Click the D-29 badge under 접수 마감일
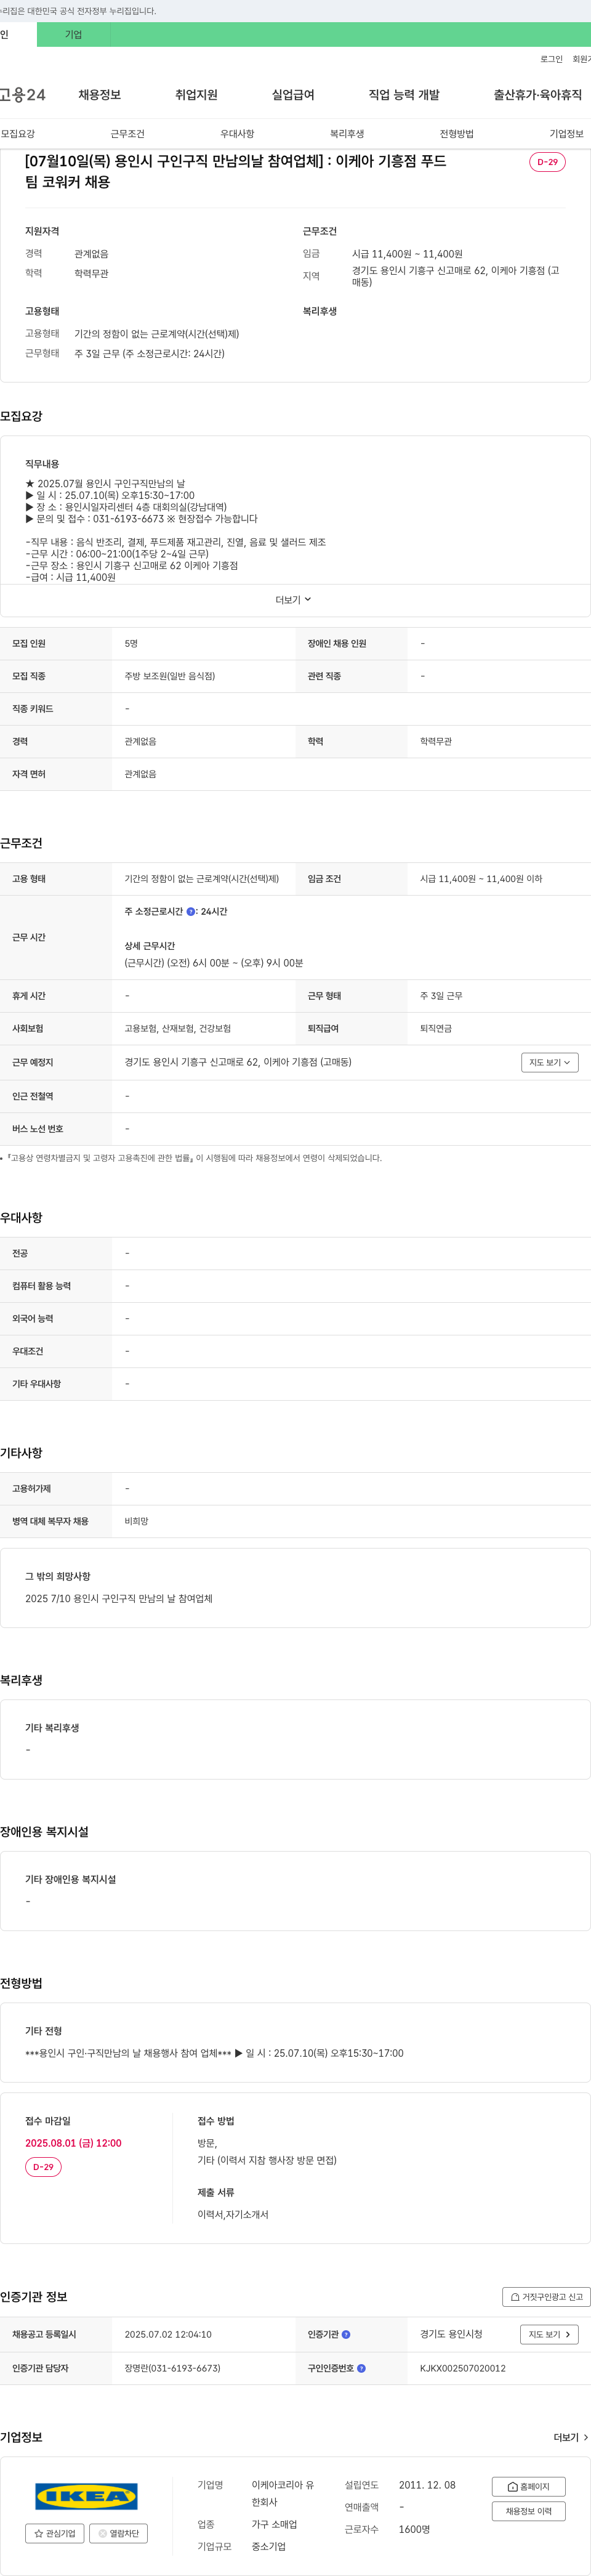Screen dimensions: 591x2576 [x=43, y=2167]
